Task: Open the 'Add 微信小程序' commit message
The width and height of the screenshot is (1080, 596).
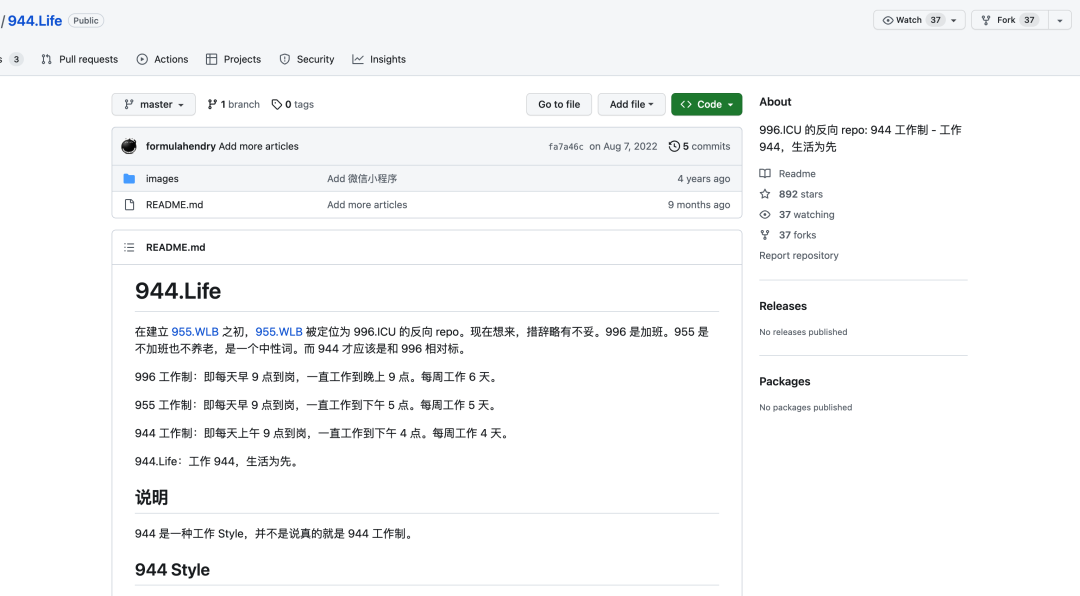Action: pos(362,178)
